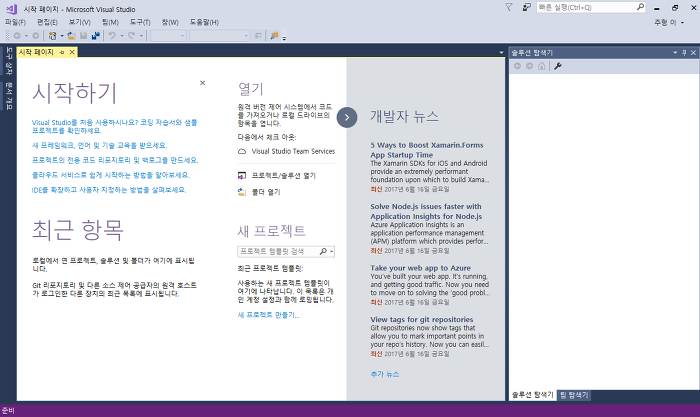Open the 문서 개요 side tab
700x417 pixels.
(x=9, y=96)
